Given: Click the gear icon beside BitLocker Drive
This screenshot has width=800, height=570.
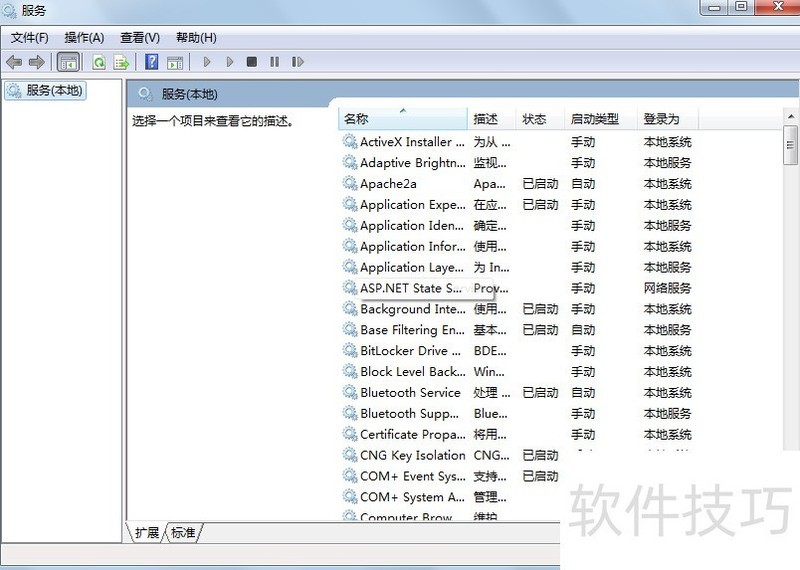Looking at the screenshot, I should pos(349,351).
